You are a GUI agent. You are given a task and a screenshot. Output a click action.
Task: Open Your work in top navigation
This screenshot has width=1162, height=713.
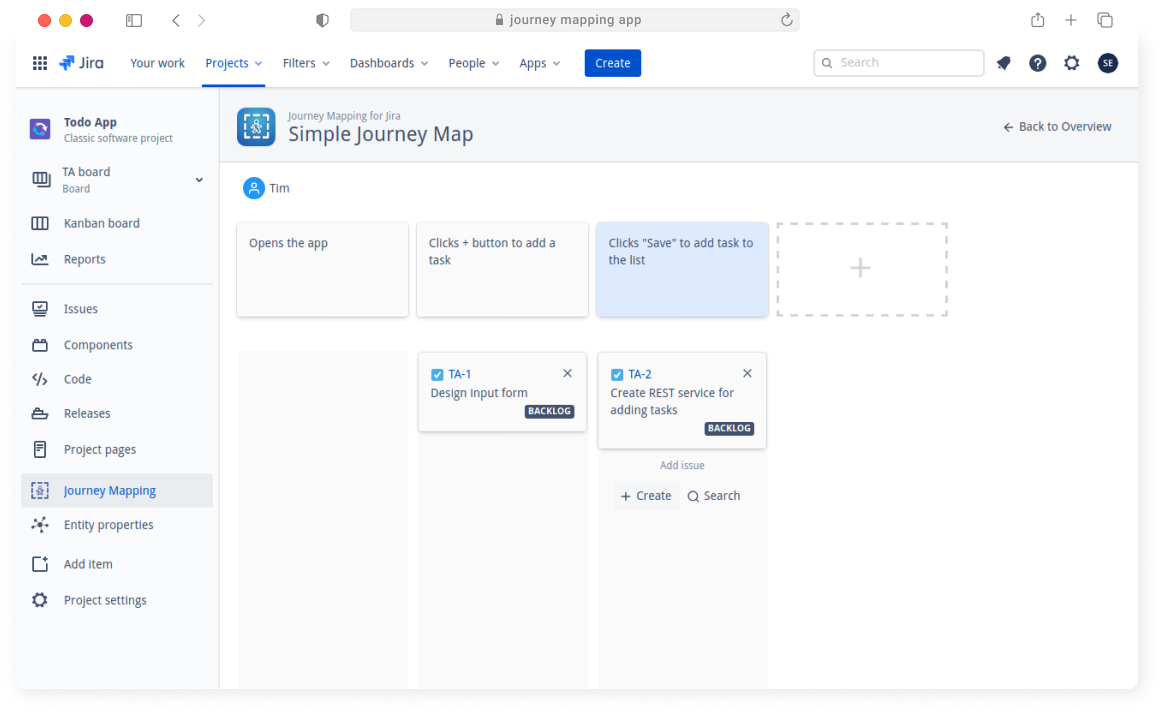coord(157,63)
